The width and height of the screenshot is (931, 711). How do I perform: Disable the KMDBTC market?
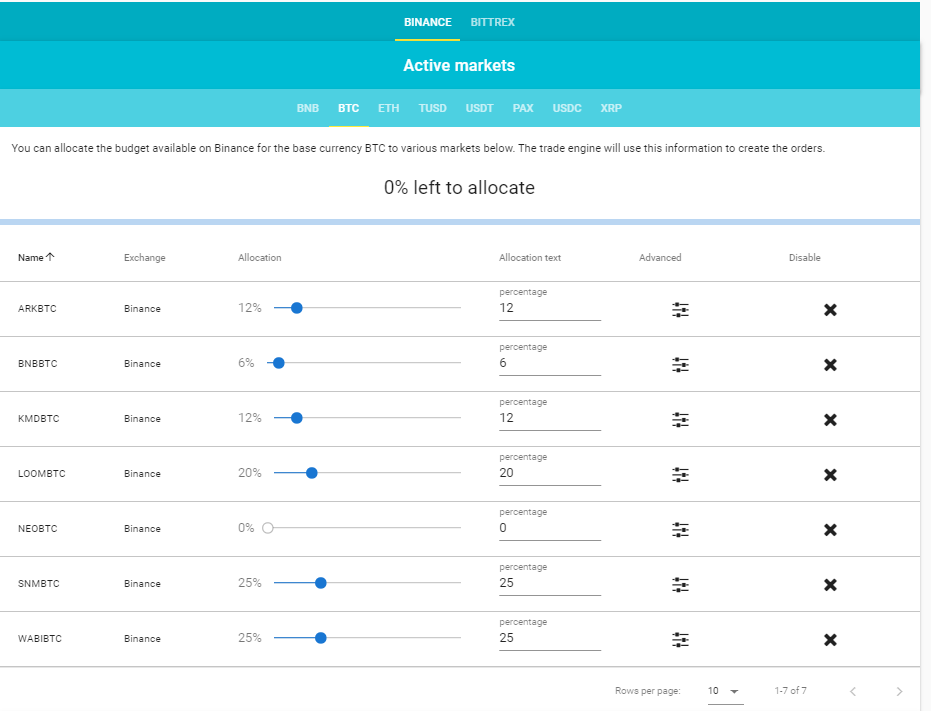[830, 420]
